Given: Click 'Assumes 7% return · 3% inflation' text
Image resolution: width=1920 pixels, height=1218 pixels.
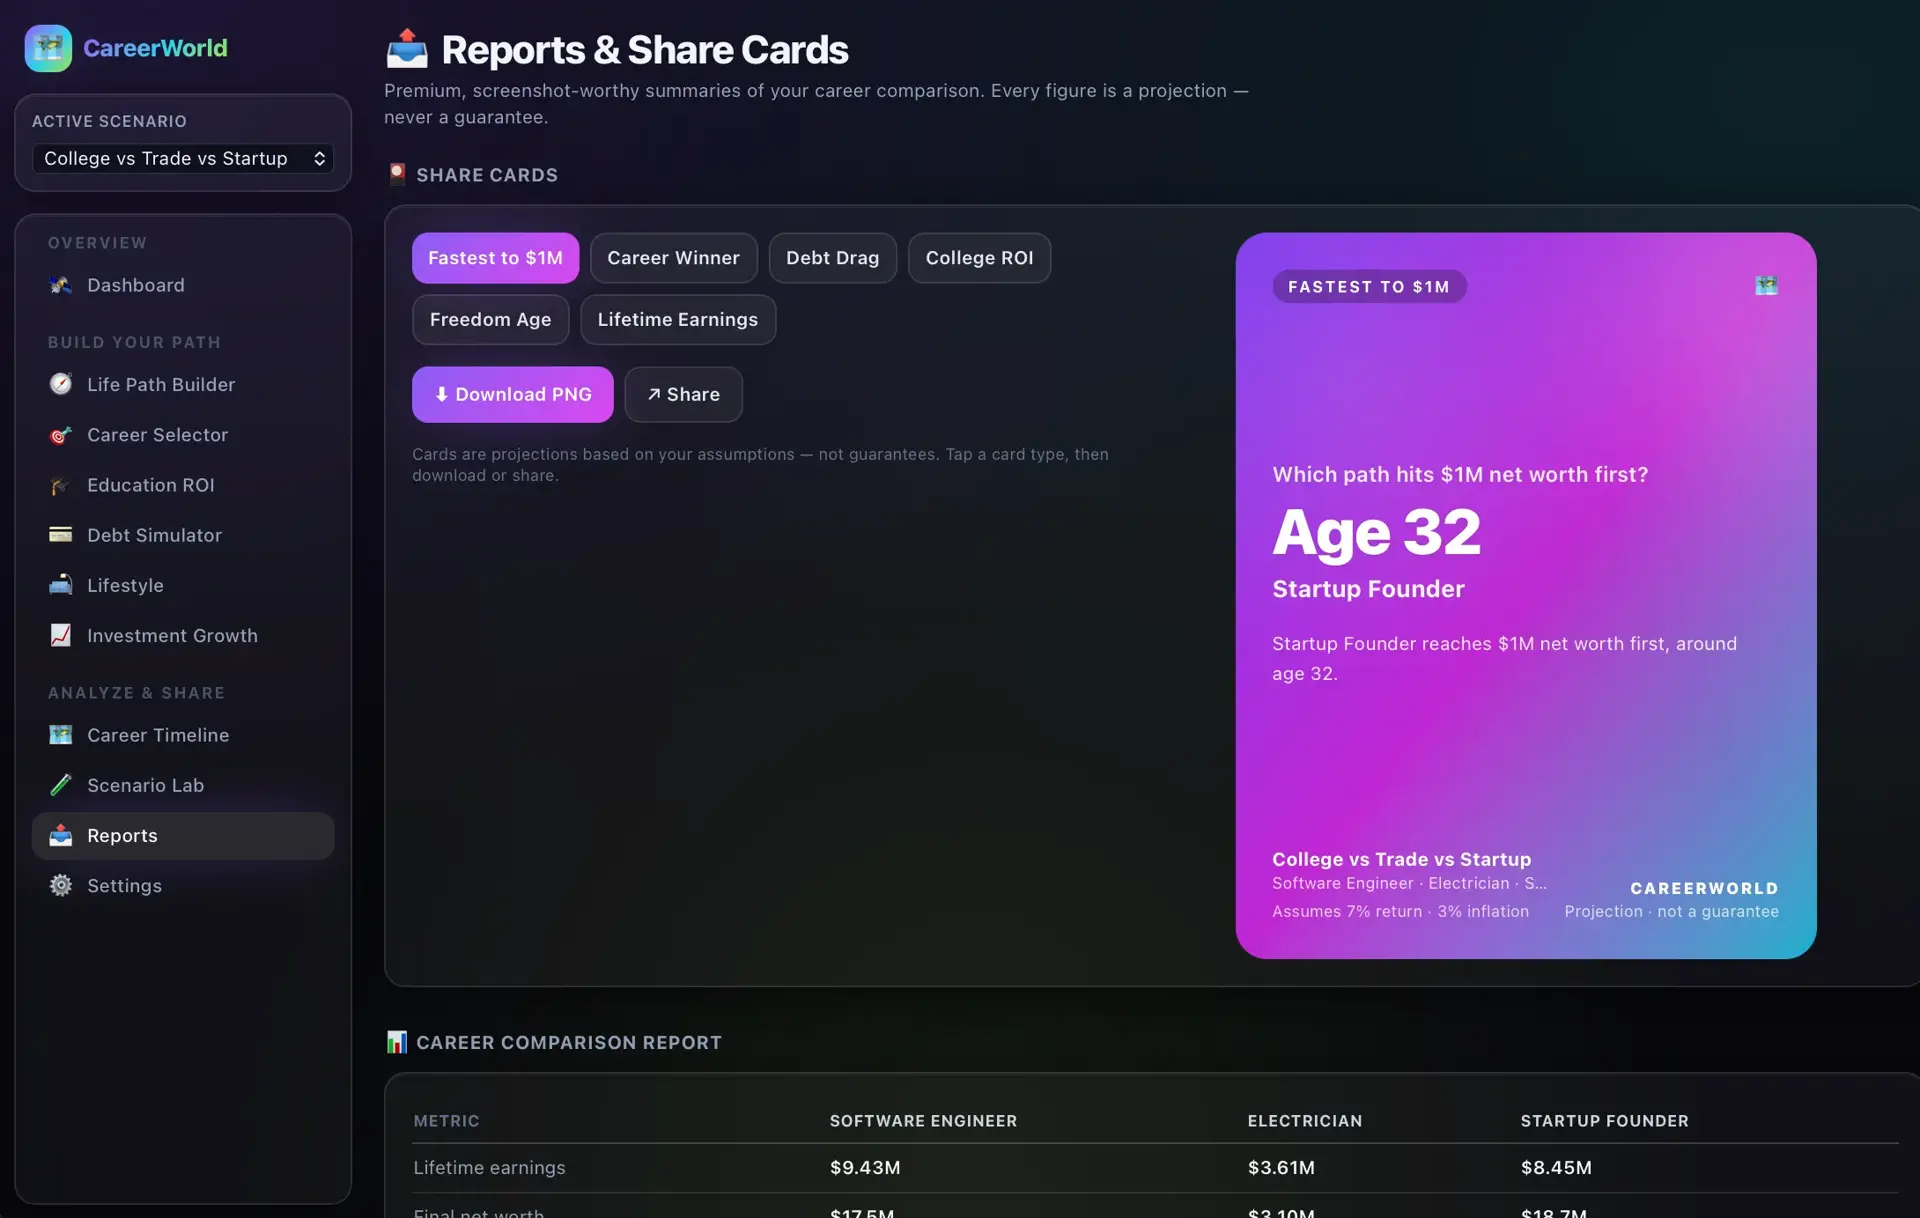Looking at the screenshot, I should click(x=1400, y=912).
